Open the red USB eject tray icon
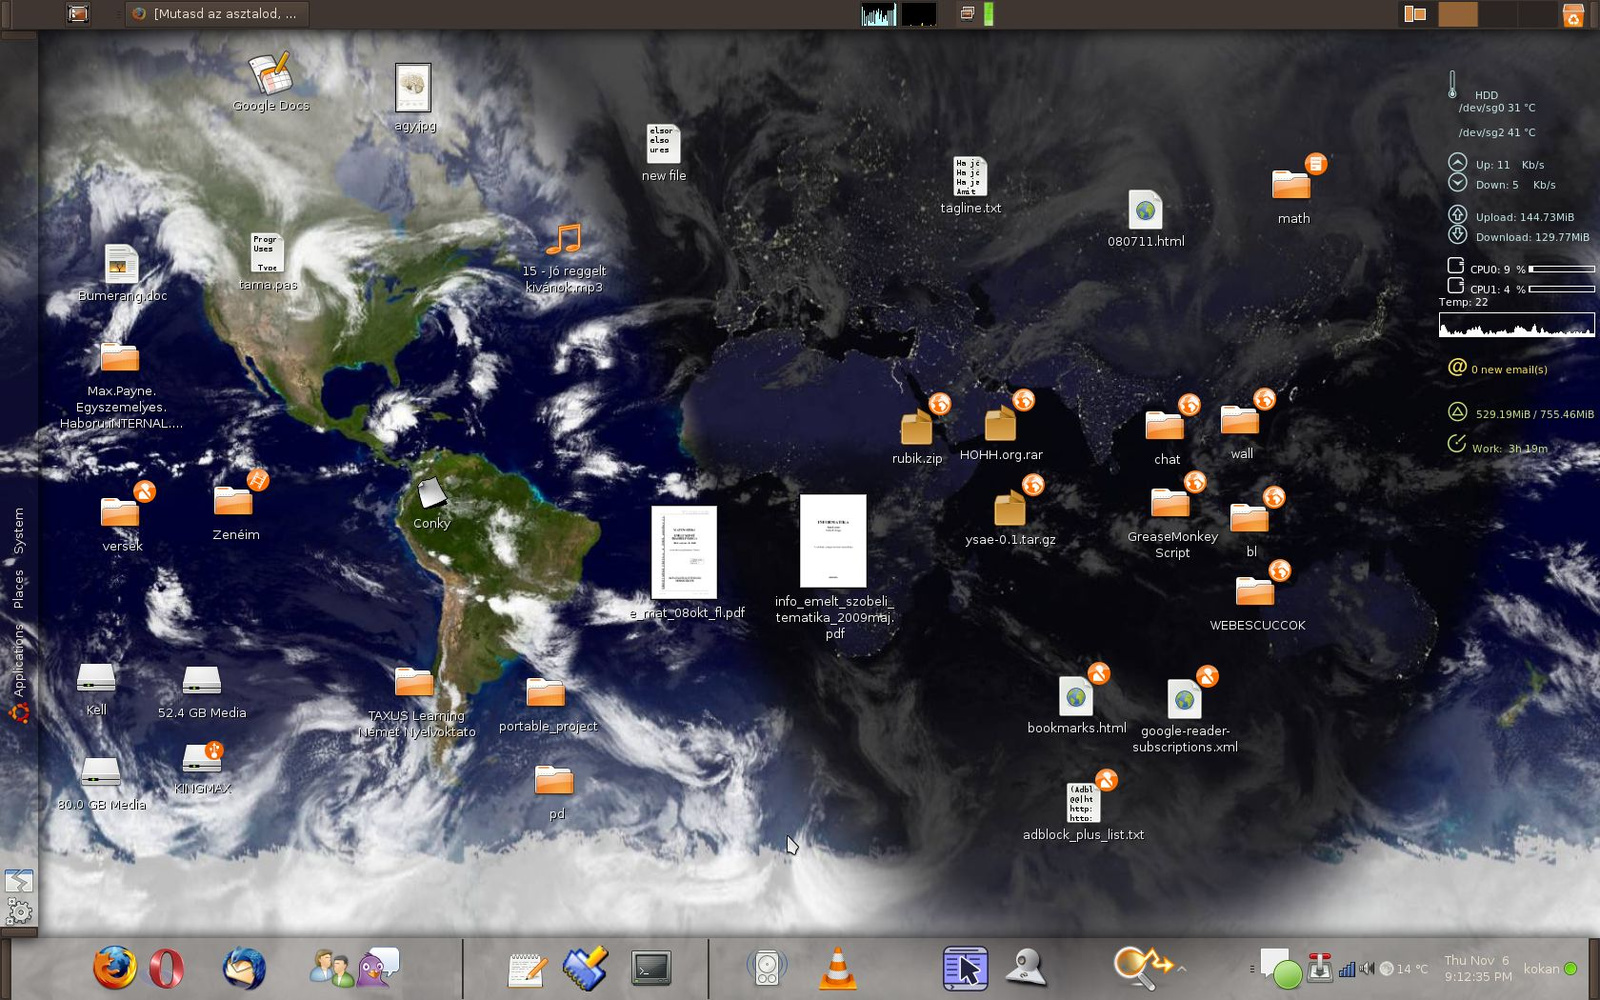Viewport: 1600px width, 1000px height. tap(1320, 967)
